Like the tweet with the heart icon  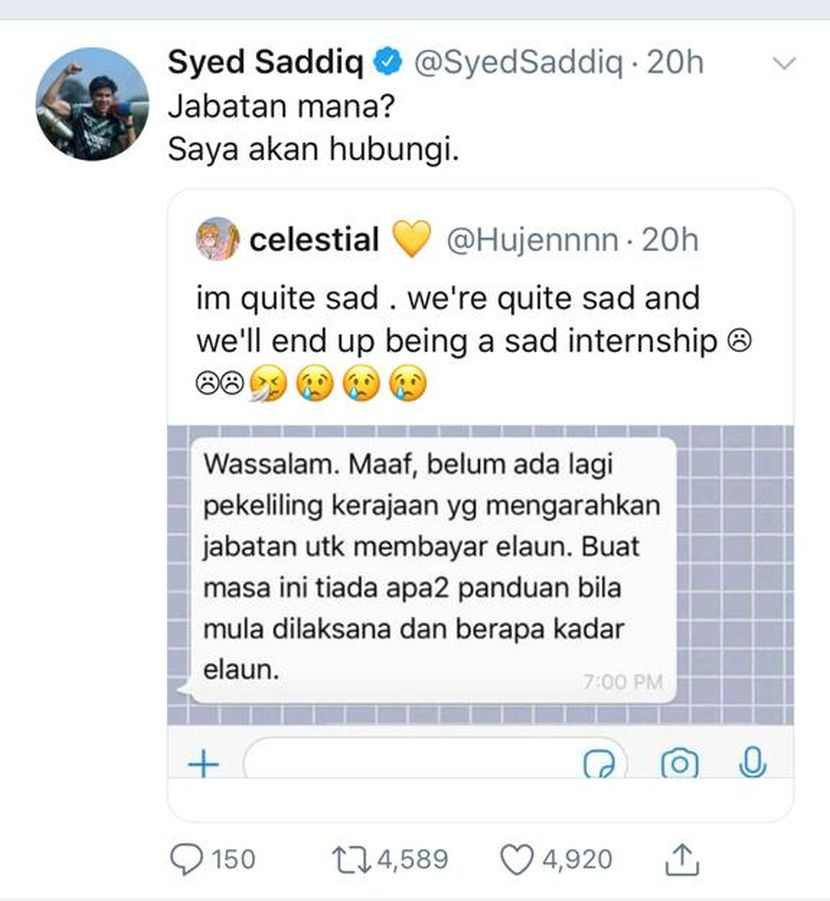(x=516, y=859)
